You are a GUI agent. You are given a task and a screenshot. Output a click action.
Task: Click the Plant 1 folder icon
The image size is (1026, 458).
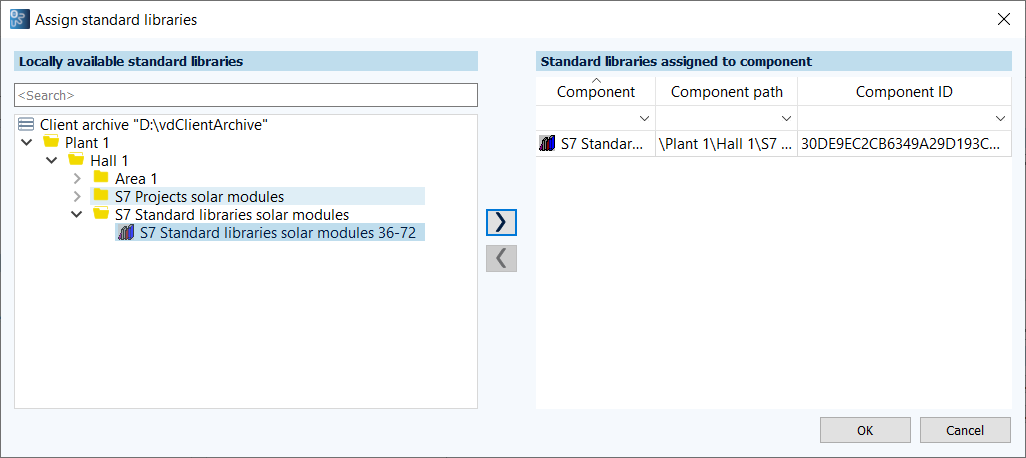pos(51,143)
